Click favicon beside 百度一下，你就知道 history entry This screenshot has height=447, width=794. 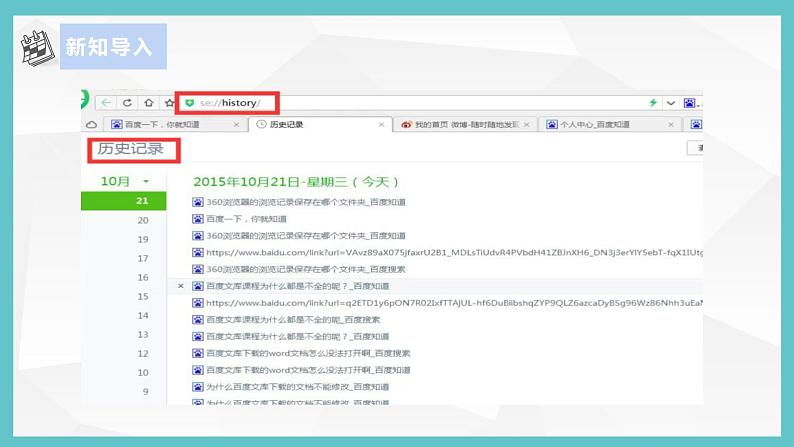coord(197,219)
